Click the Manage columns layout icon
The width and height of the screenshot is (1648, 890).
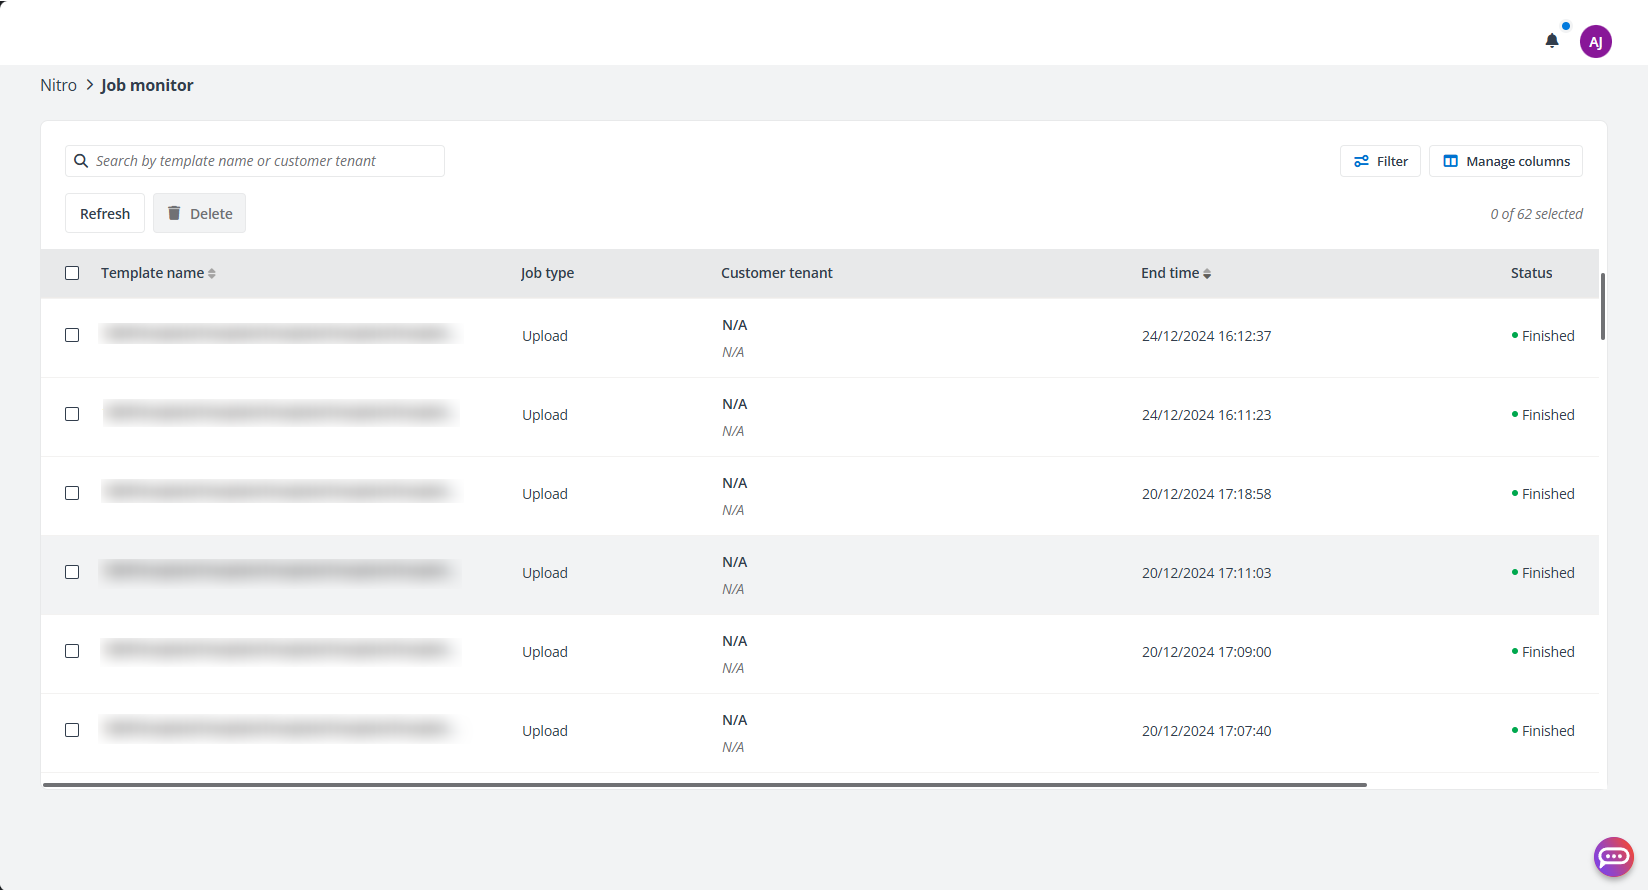coord(1450,161)
